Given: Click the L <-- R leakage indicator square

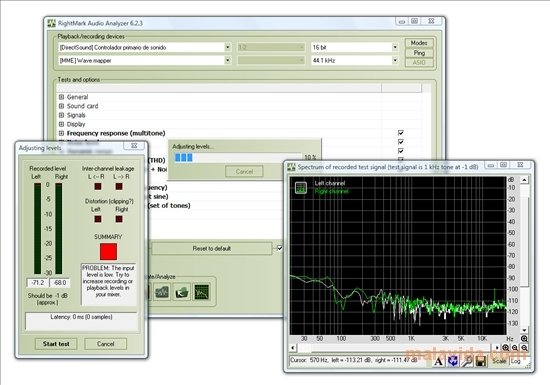Looking at the screenshot, I should click(x=98, y=186).
